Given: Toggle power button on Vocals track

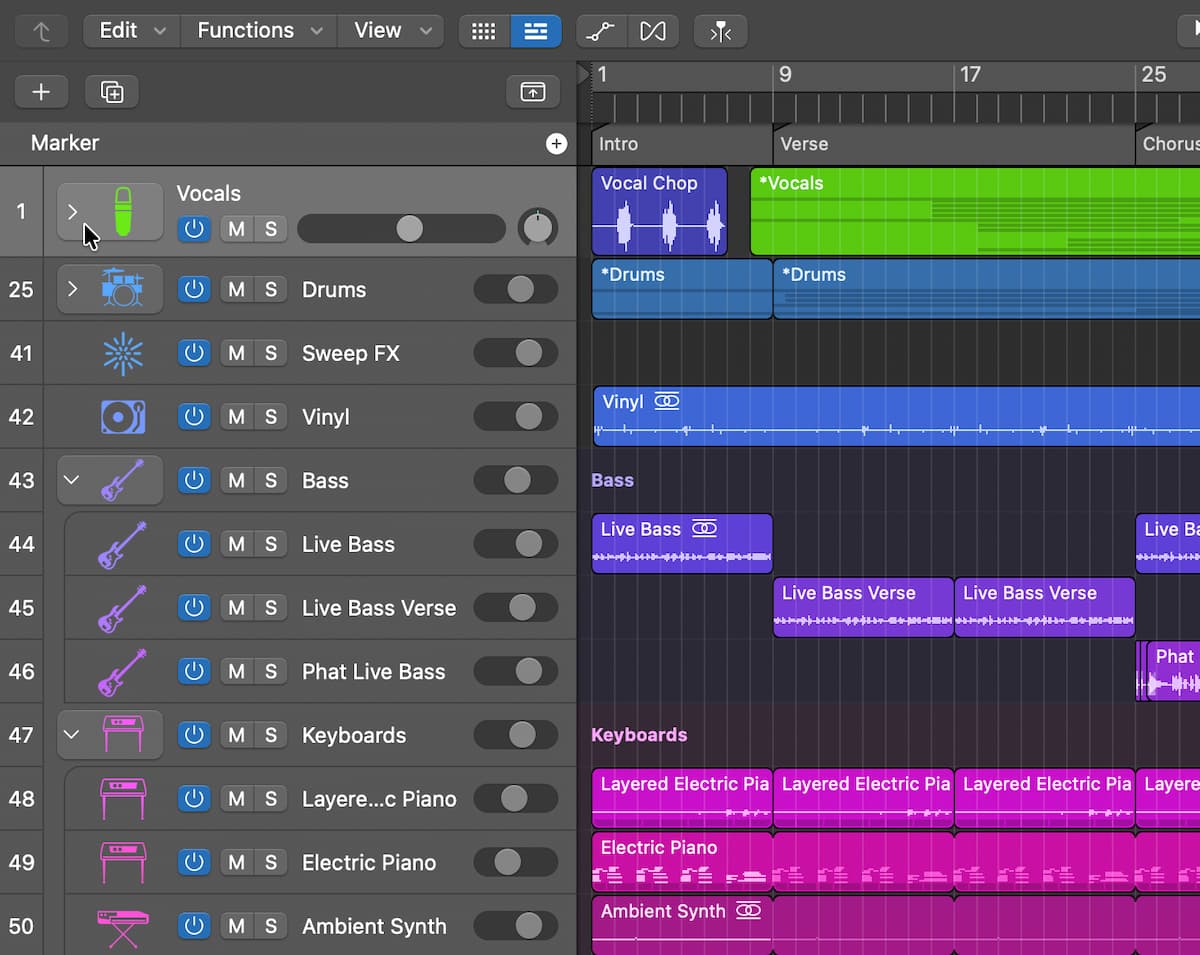Looking at the screenshot, I should click(x=194, y=229).
